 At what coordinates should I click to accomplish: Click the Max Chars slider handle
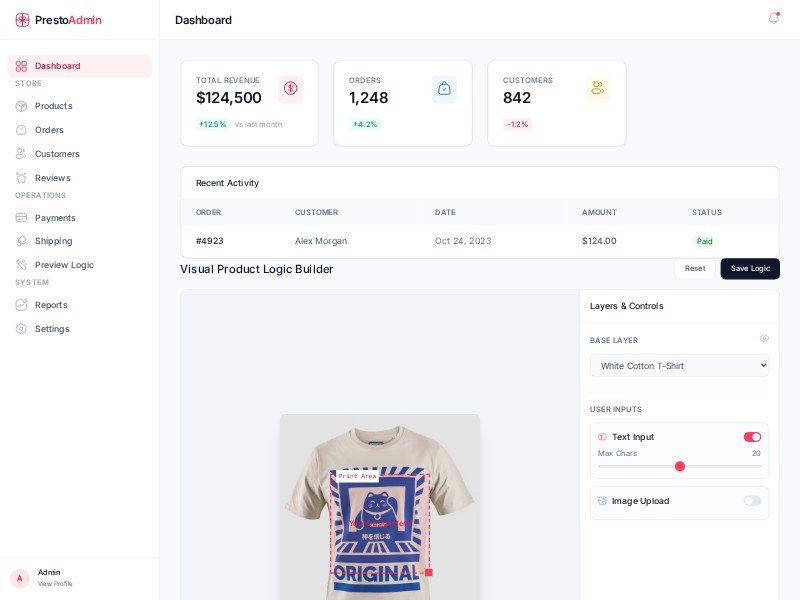pyautogui.click(x=680, y=467)
